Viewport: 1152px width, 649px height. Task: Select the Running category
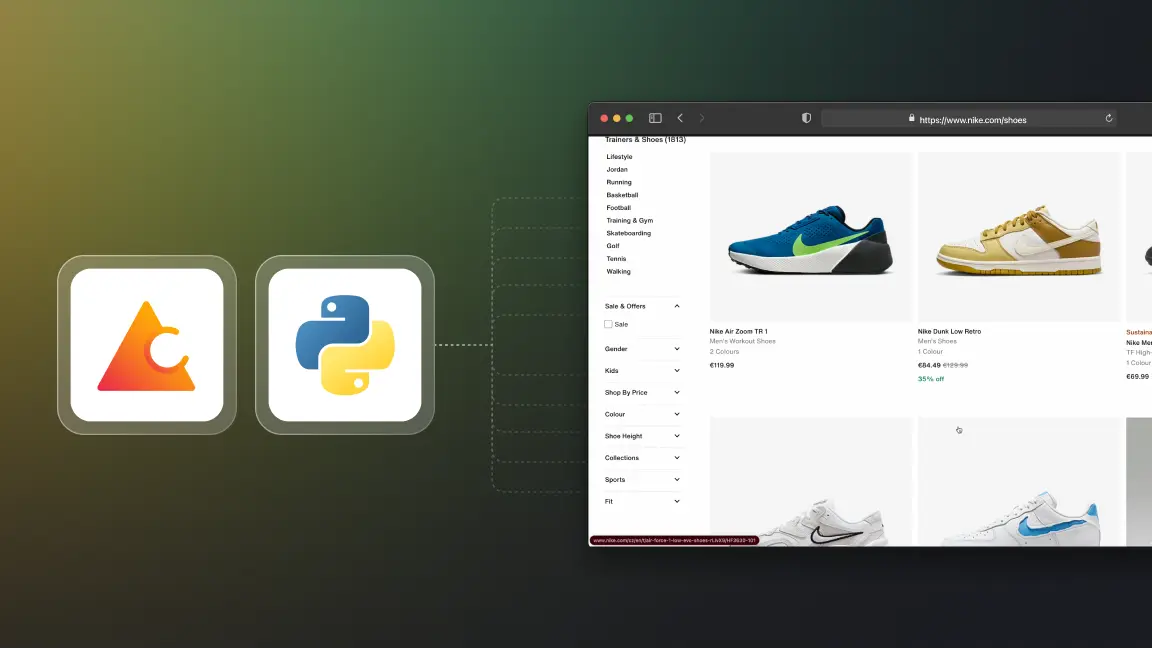click(619, 182)
